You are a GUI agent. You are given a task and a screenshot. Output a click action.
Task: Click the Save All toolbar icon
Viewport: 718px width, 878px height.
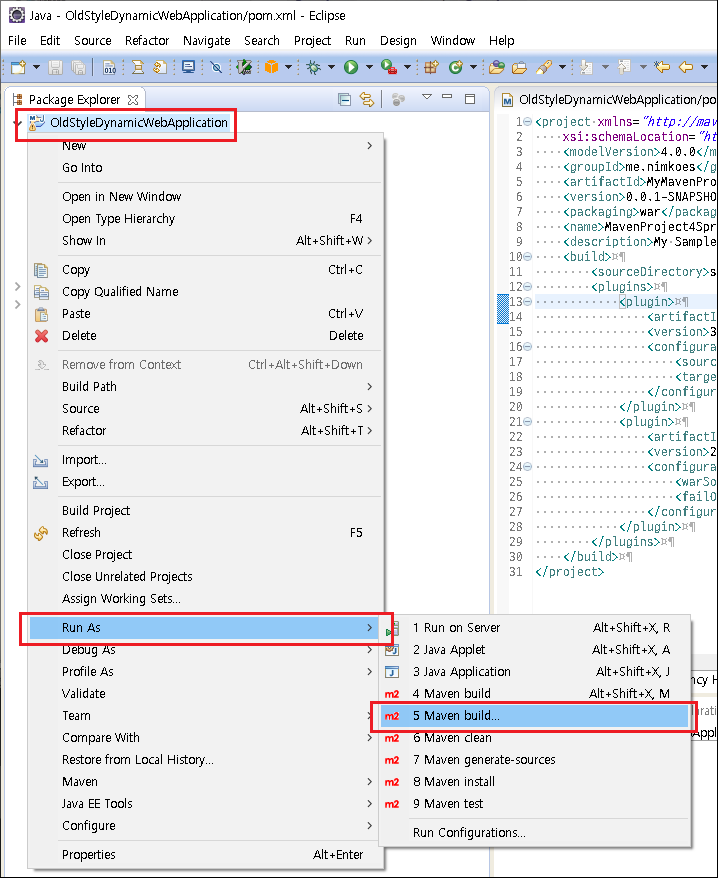click(x=78, y=68)
